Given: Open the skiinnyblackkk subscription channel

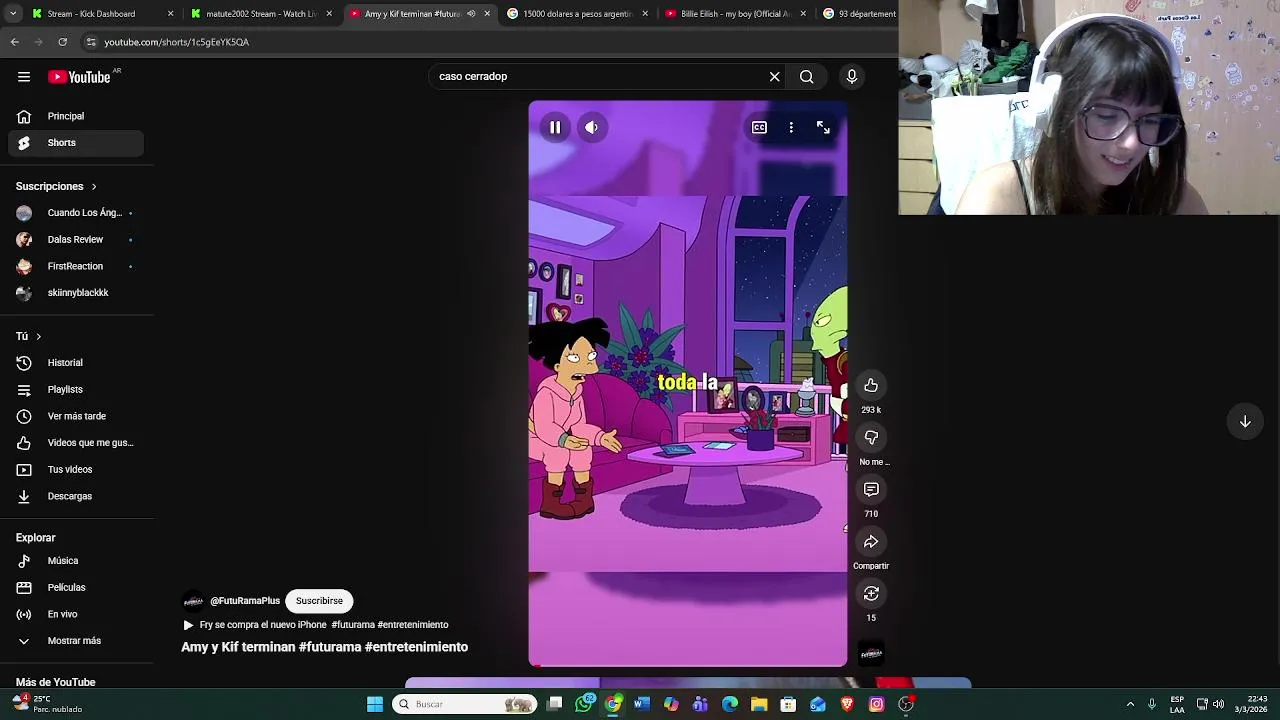Looking at the screenshot, I should click(x=76, y=293).
